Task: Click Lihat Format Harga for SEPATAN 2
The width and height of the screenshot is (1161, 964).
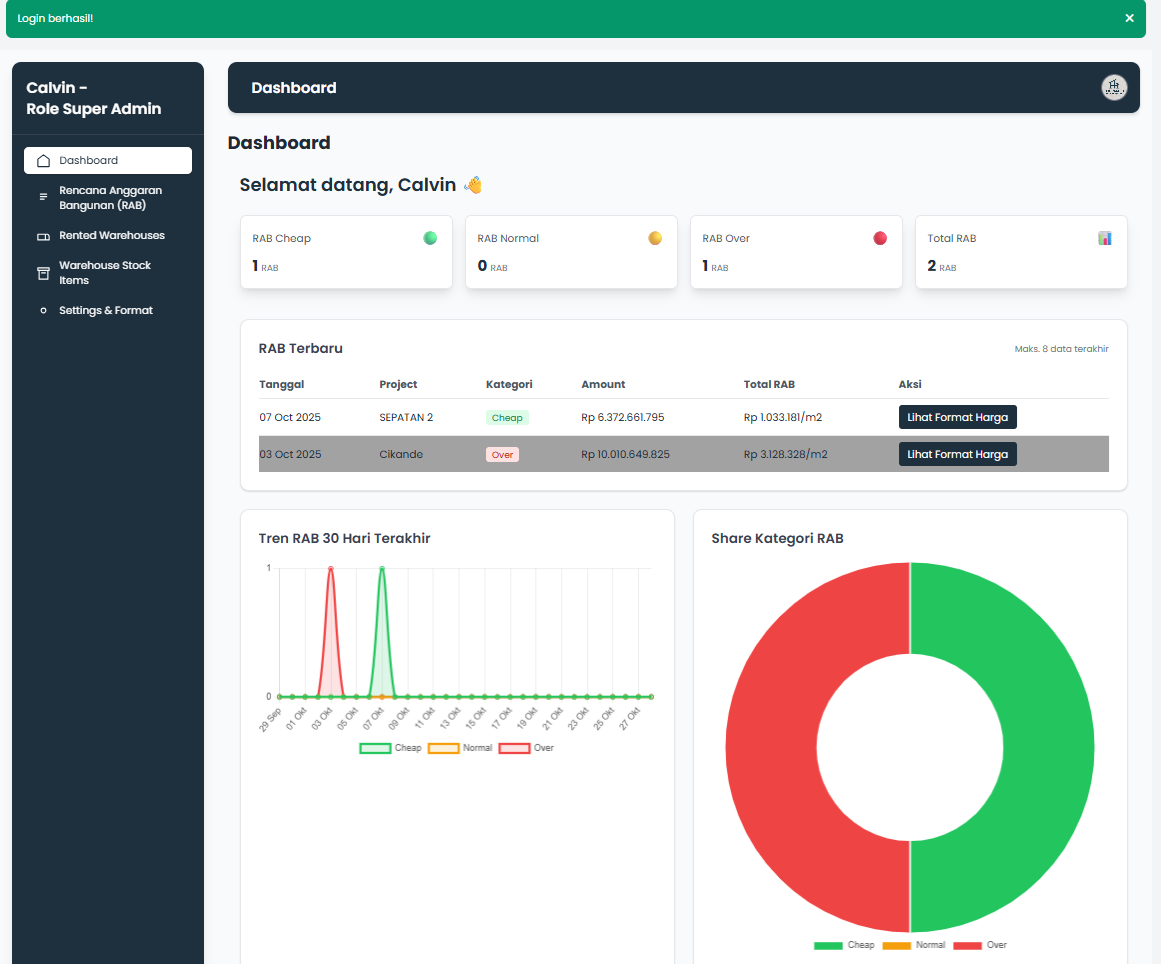Action: (x=957, y=417)
